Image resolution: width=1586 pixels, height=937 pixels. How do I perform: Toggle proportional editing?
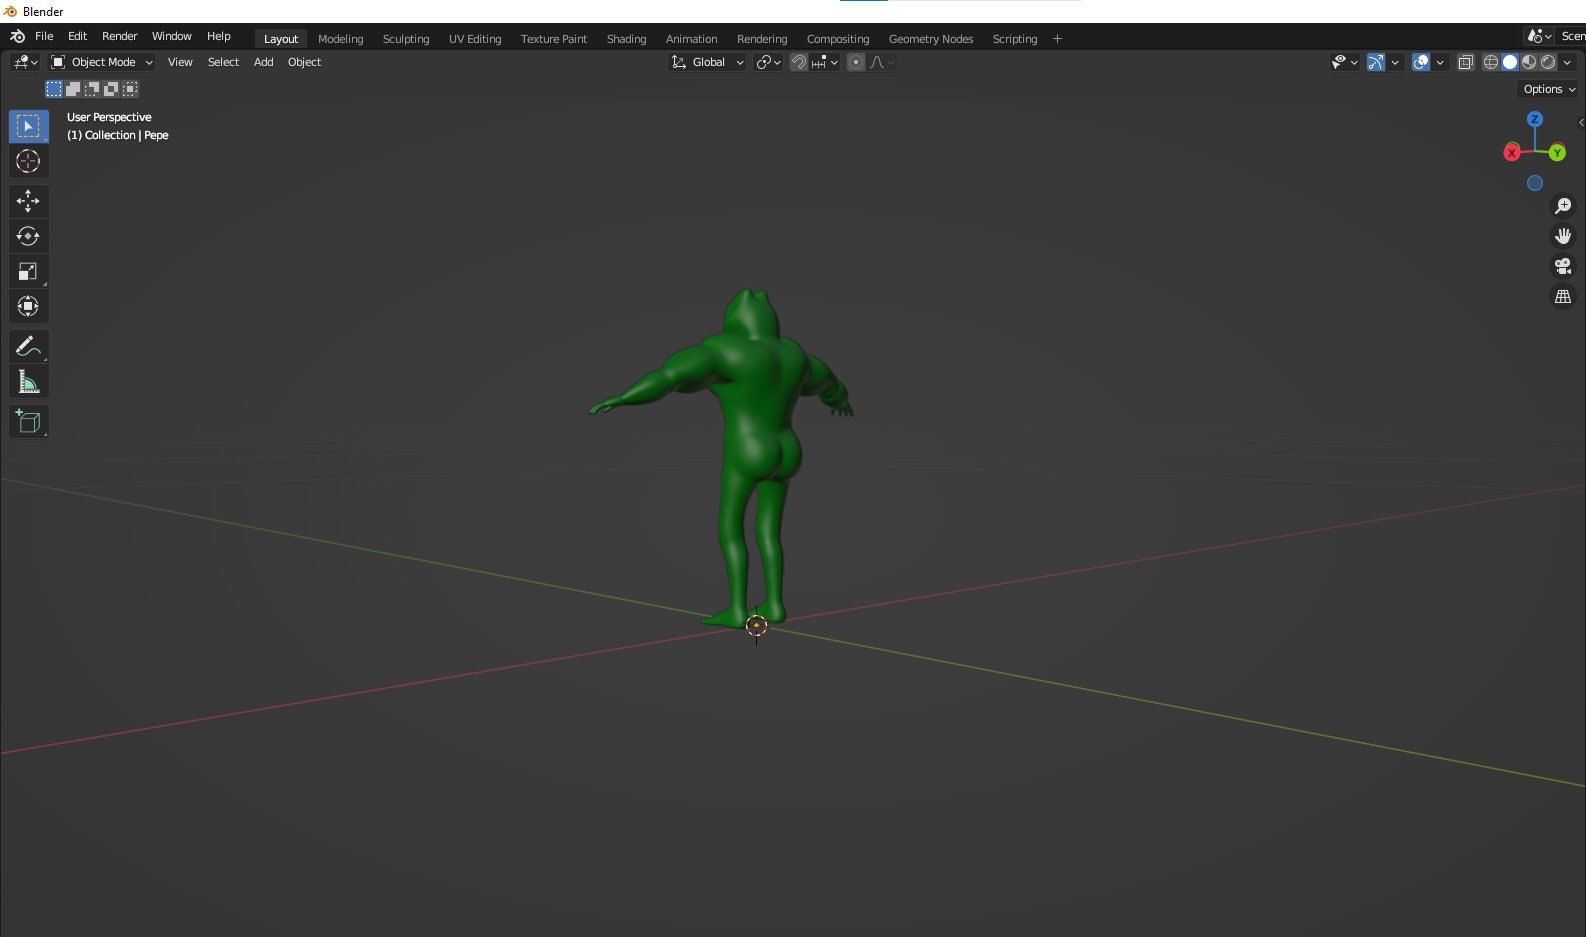tap(856, 62)
